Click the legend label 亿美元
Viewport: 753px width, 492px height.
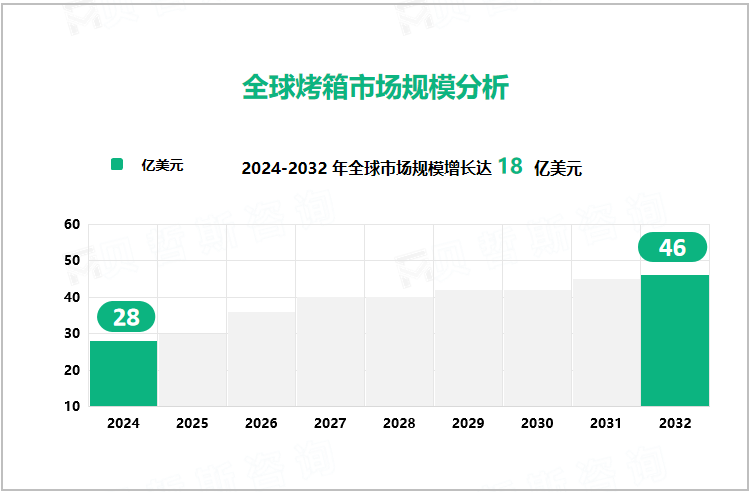point(162,165)
